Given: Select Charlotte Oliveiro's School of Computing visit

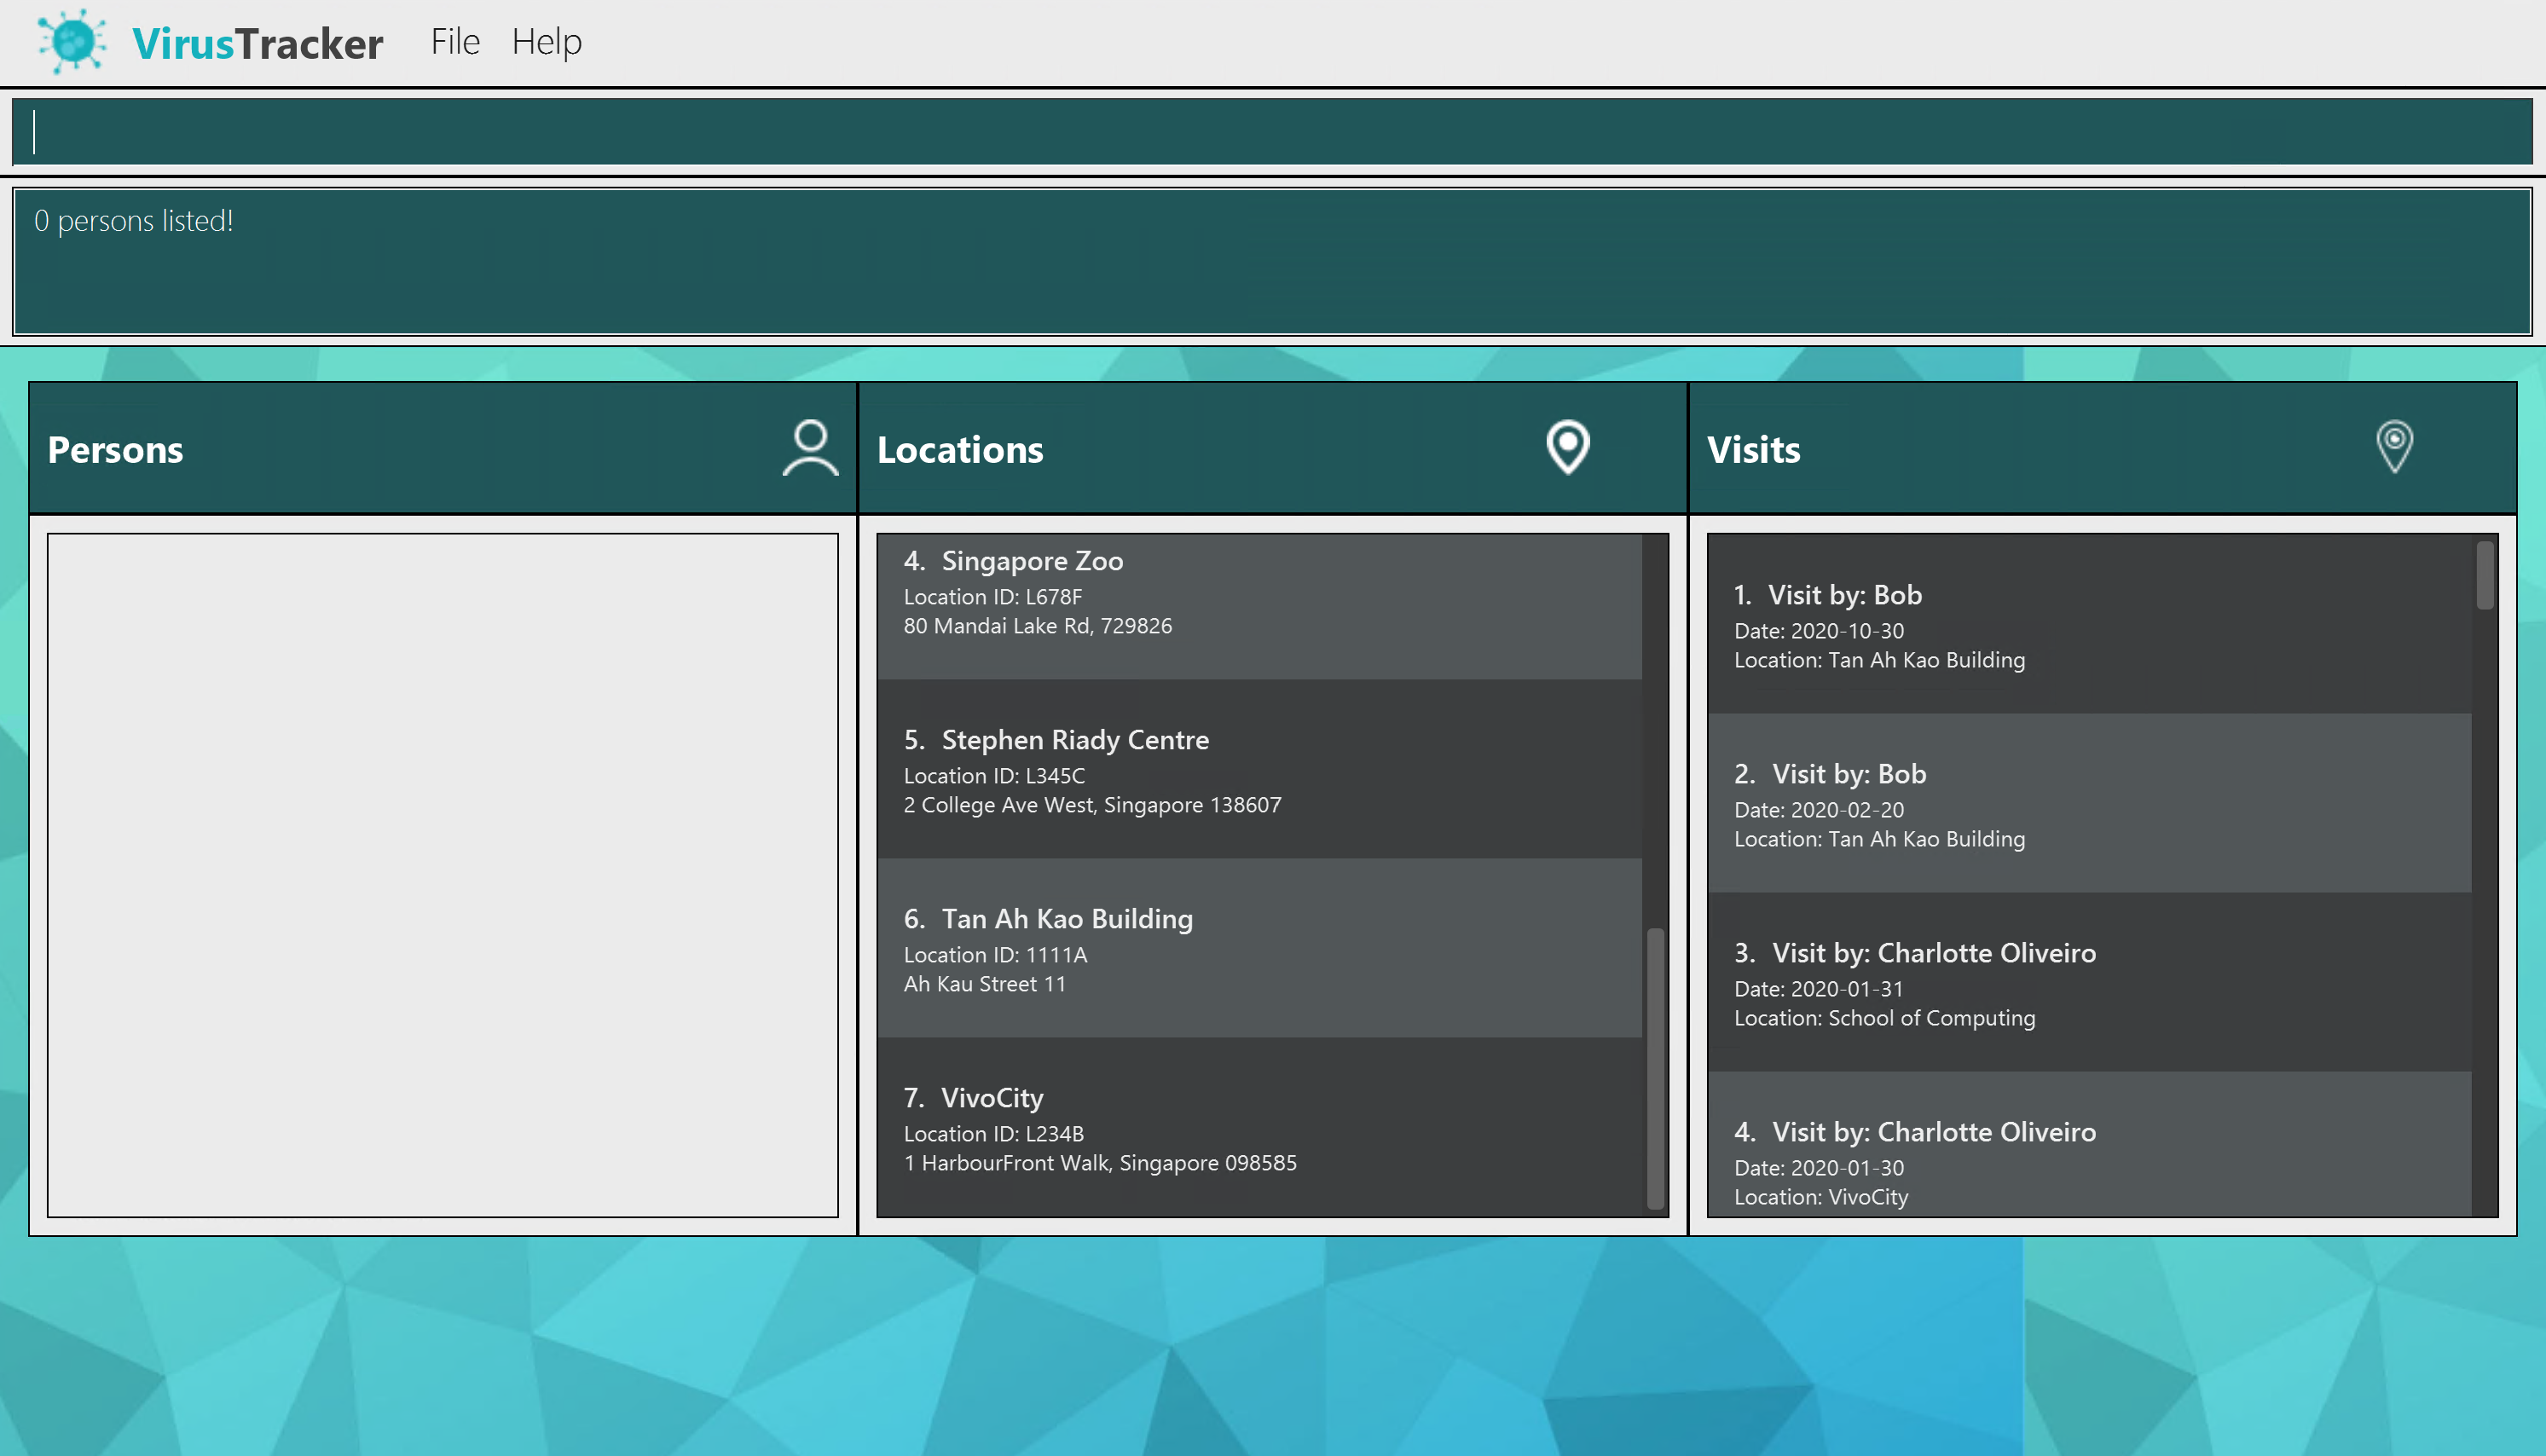Looking at the screenshot, I should point(2088,983).
